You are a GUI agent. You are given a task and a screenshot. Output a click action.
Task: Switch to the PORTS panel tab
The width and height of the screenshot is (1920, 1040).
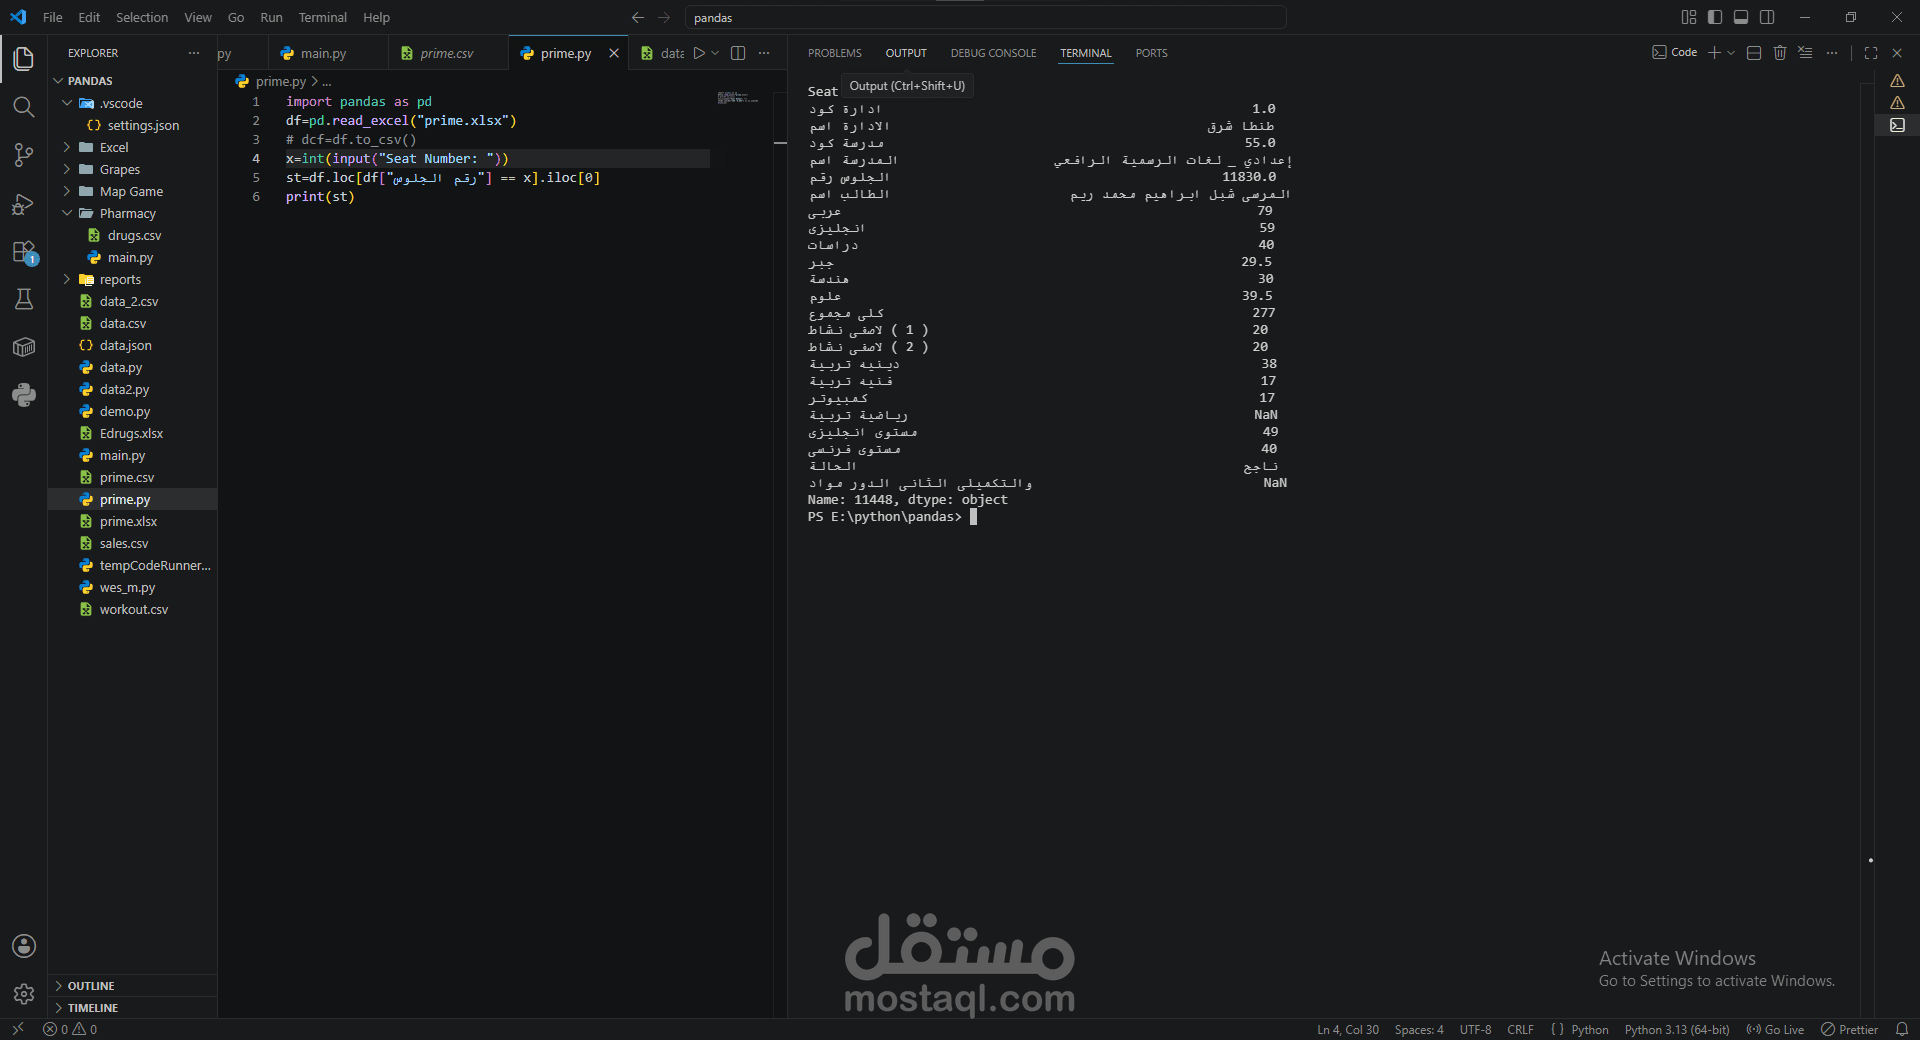coord(1151,53)
